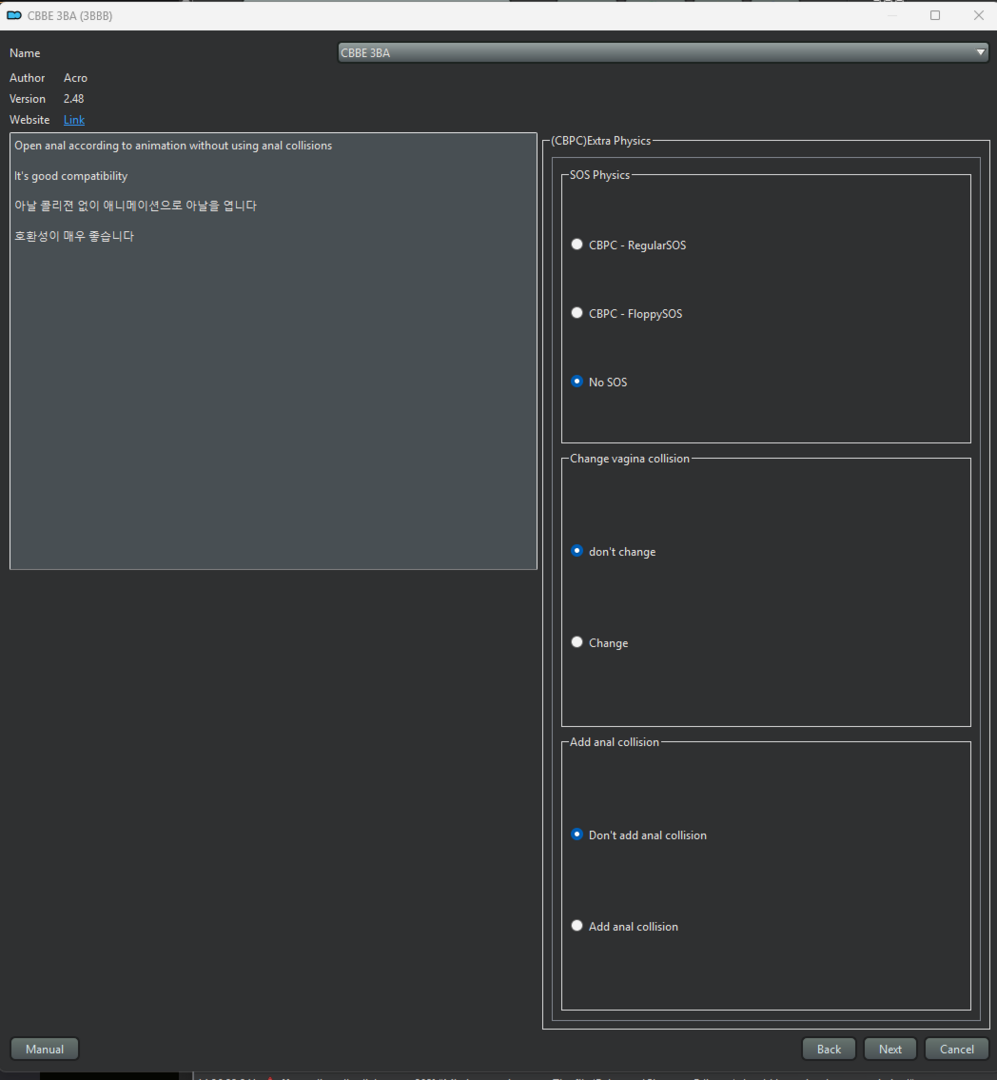Click the installer window title icon
This screenshot has height=1080, width=997.
click(14, 15)
